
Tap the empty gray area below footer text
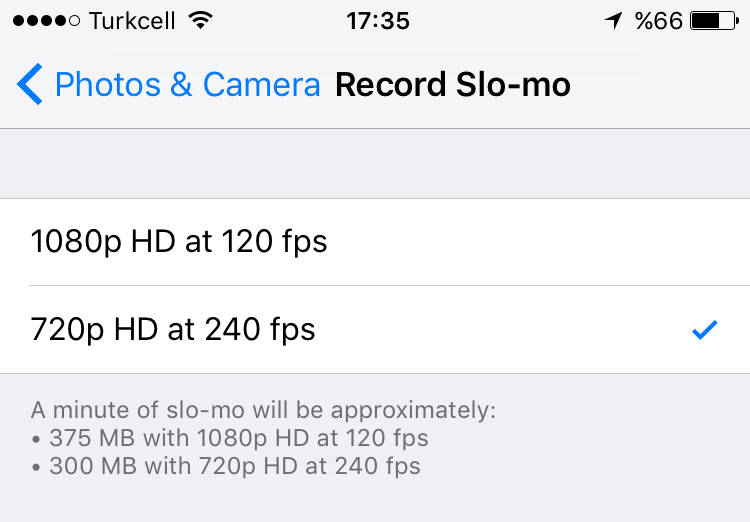tap(375, 502)
